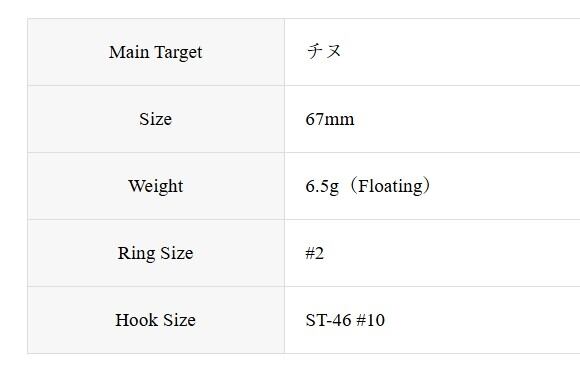Click empty area right of #2
Screen dimensions: 580x376
point(451,254)
